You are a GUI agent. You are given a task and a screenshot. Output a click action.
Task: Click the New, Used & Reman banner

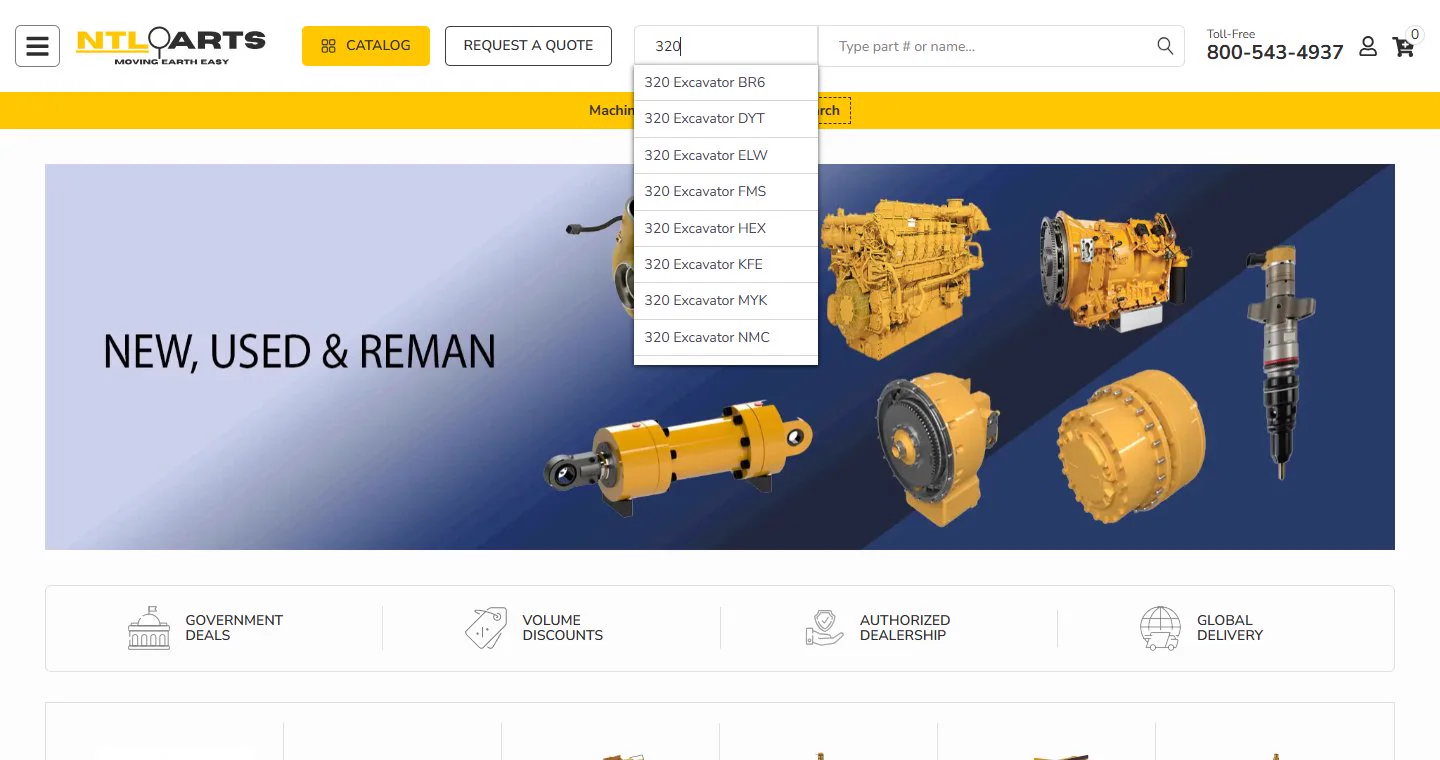(720, 357)
